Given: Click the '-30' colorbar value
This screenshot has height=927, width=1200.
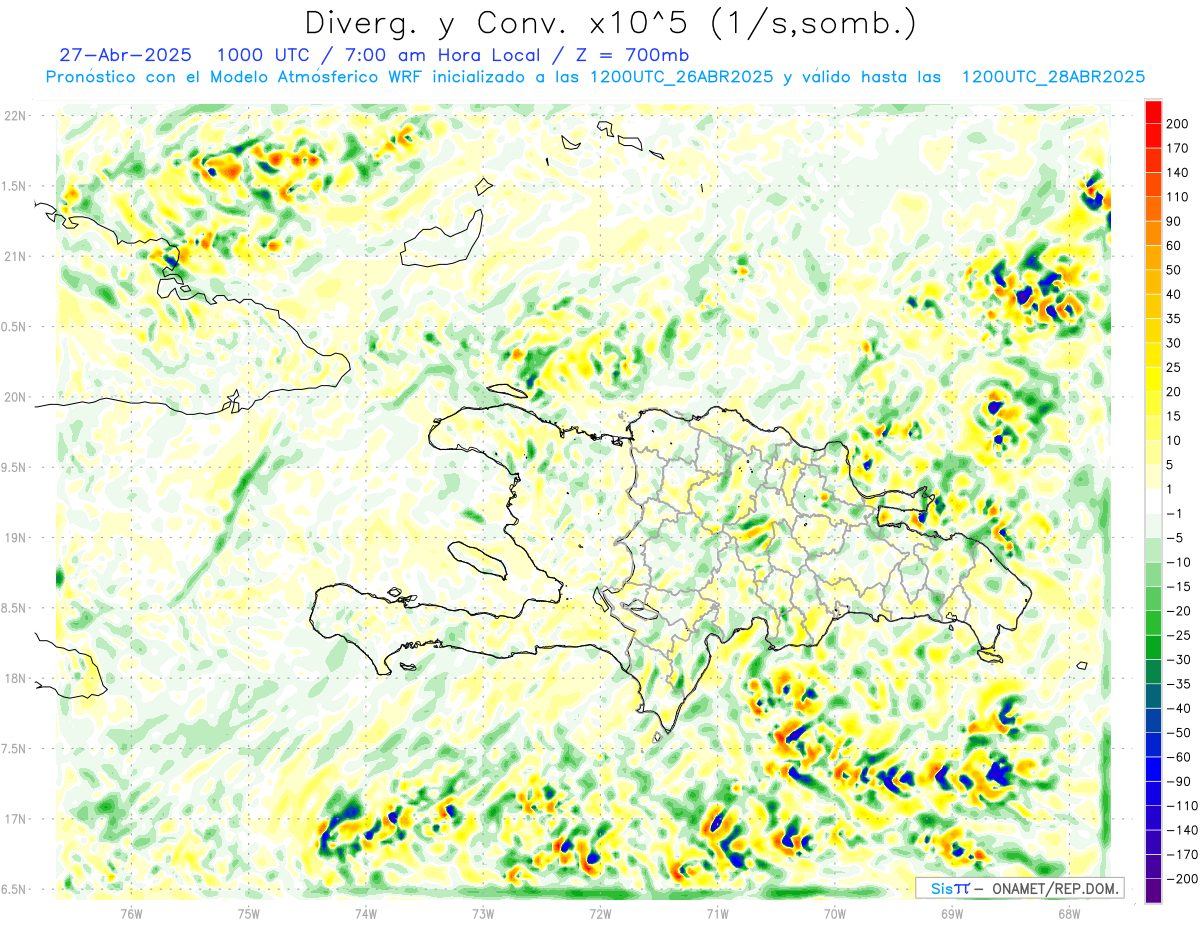Looking at the screenshot, I should click(1180, 660).
